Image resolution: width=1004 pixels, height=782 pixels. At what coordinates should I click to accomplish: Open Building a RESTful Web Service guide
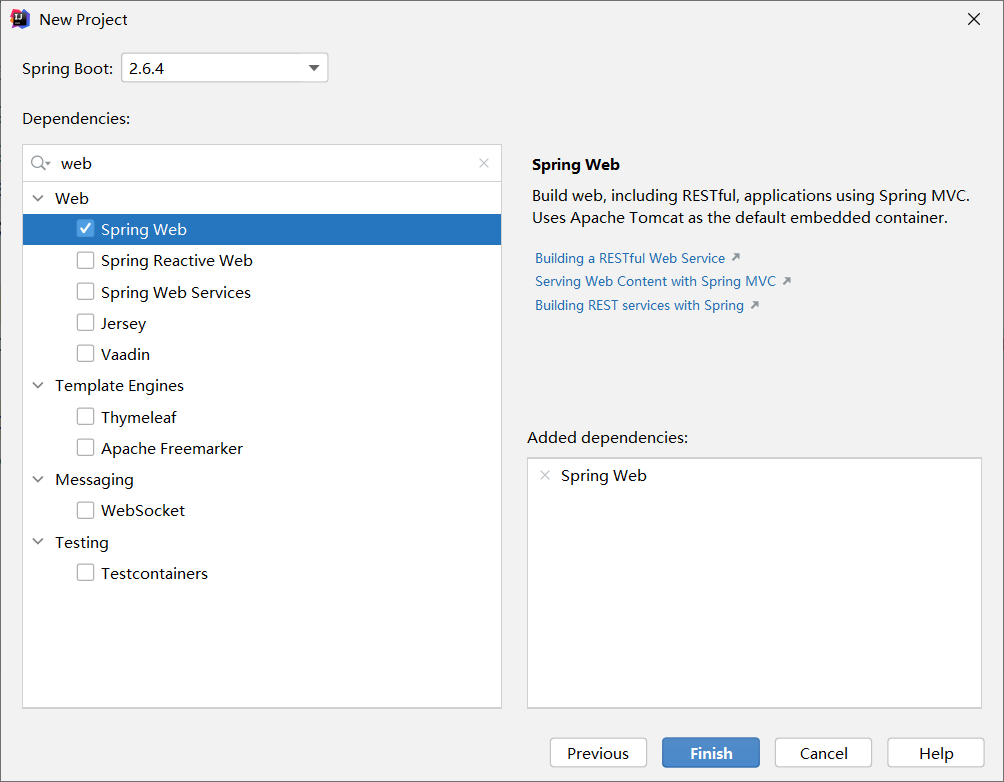[x=630, y=258]
